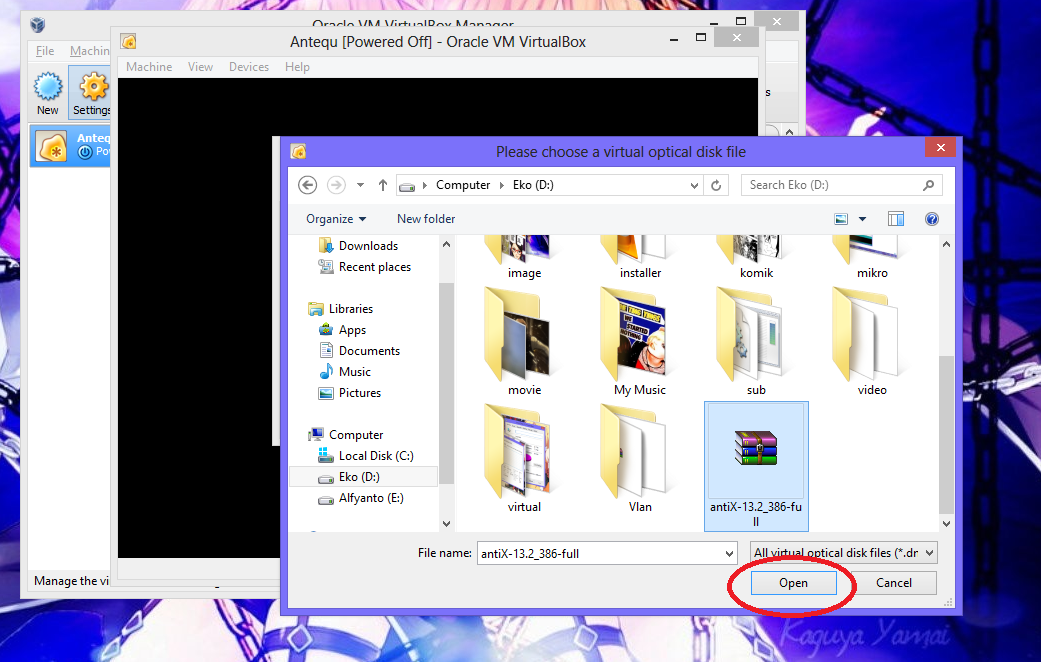Open the My Music folder
Viewport: 1041px width, 662px height.
point(640,342)
